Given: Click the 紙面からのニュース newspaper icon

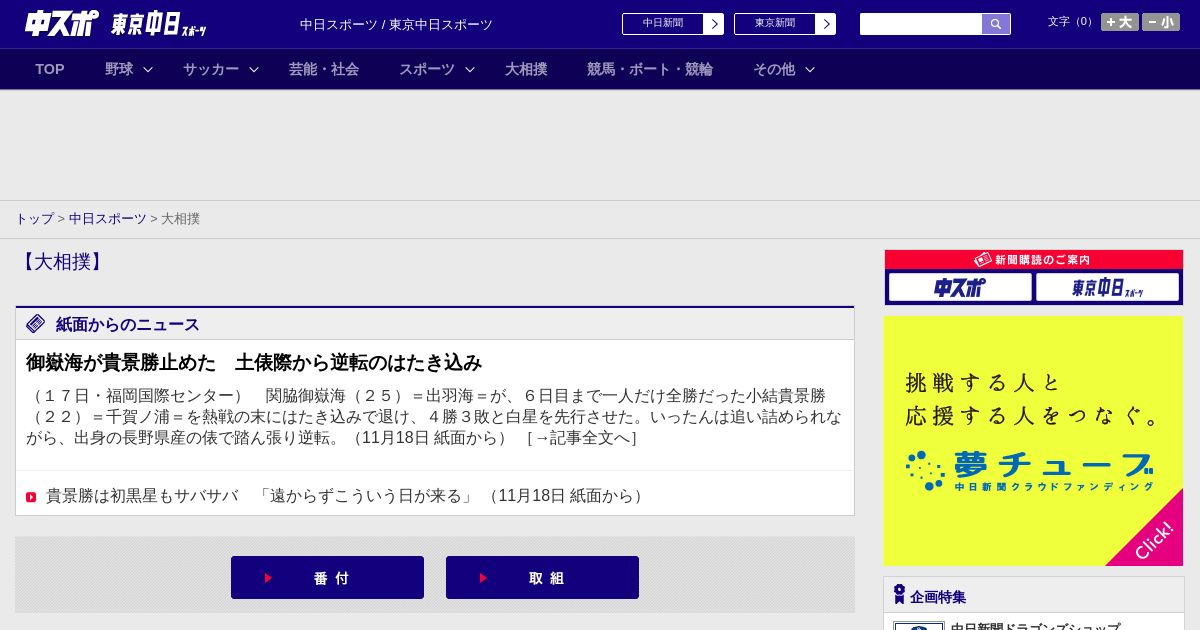Looking at the screenshot, I should click(x=36, y=323).
